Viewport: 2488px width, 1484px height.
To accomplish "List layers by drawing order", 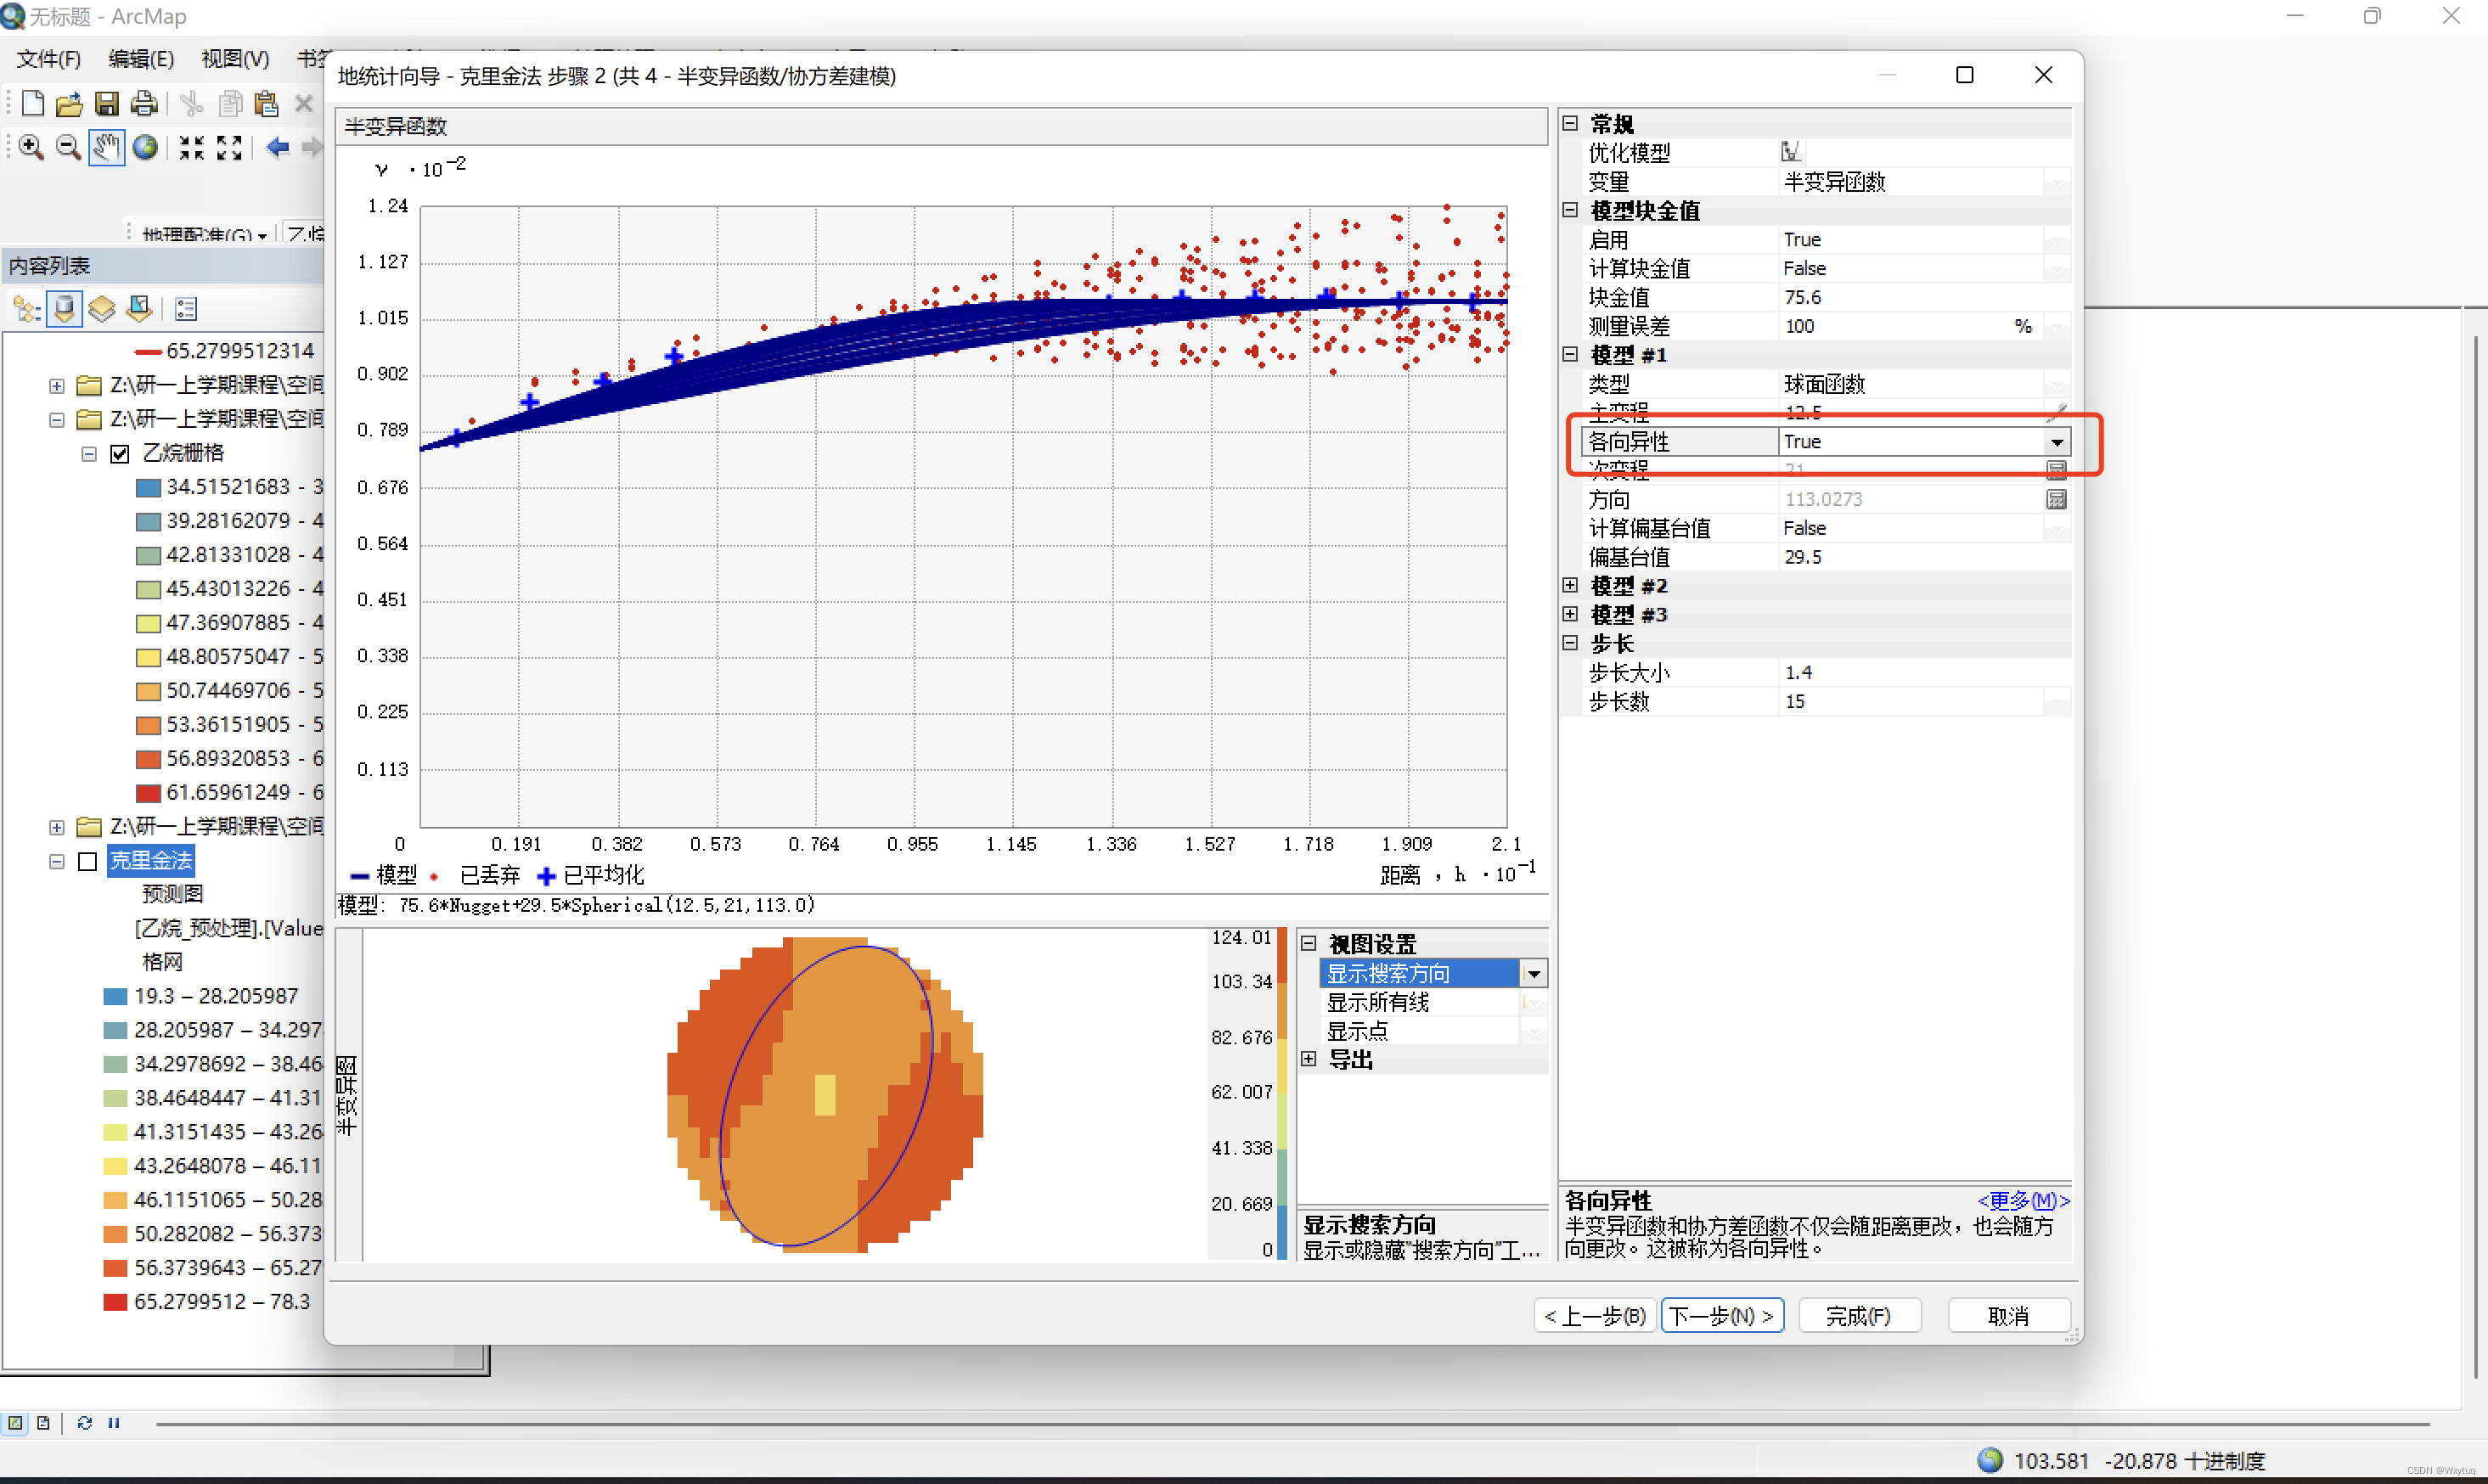I will coord(26,309).
